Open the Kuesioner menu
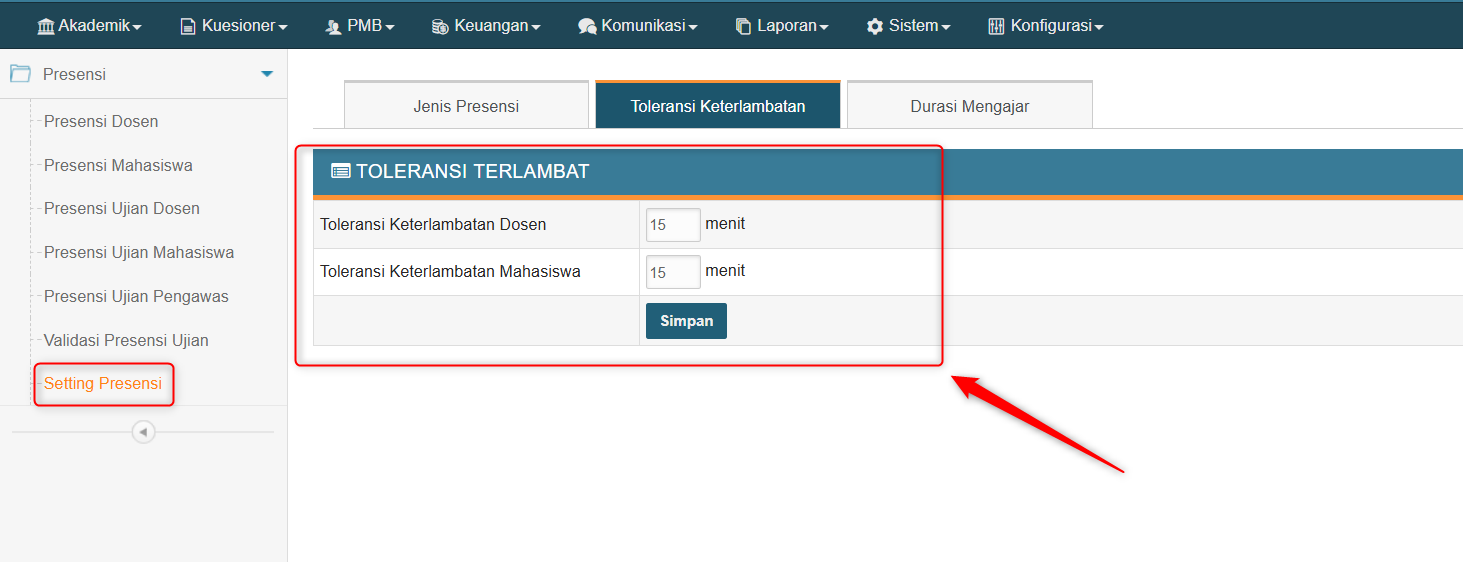The width and height of the screenshot is (1463, 562). point(234,26)
